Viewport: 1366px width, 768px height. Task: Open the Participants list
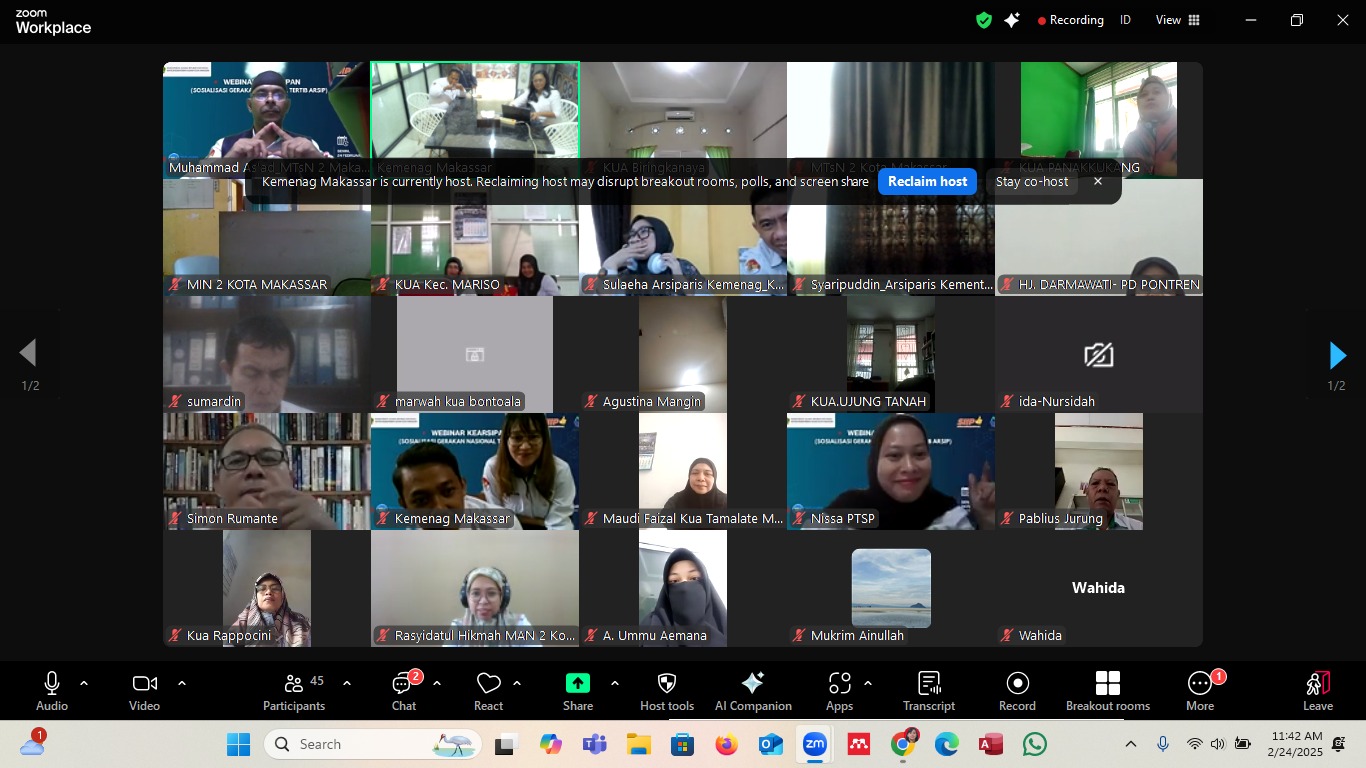[293, 690]
